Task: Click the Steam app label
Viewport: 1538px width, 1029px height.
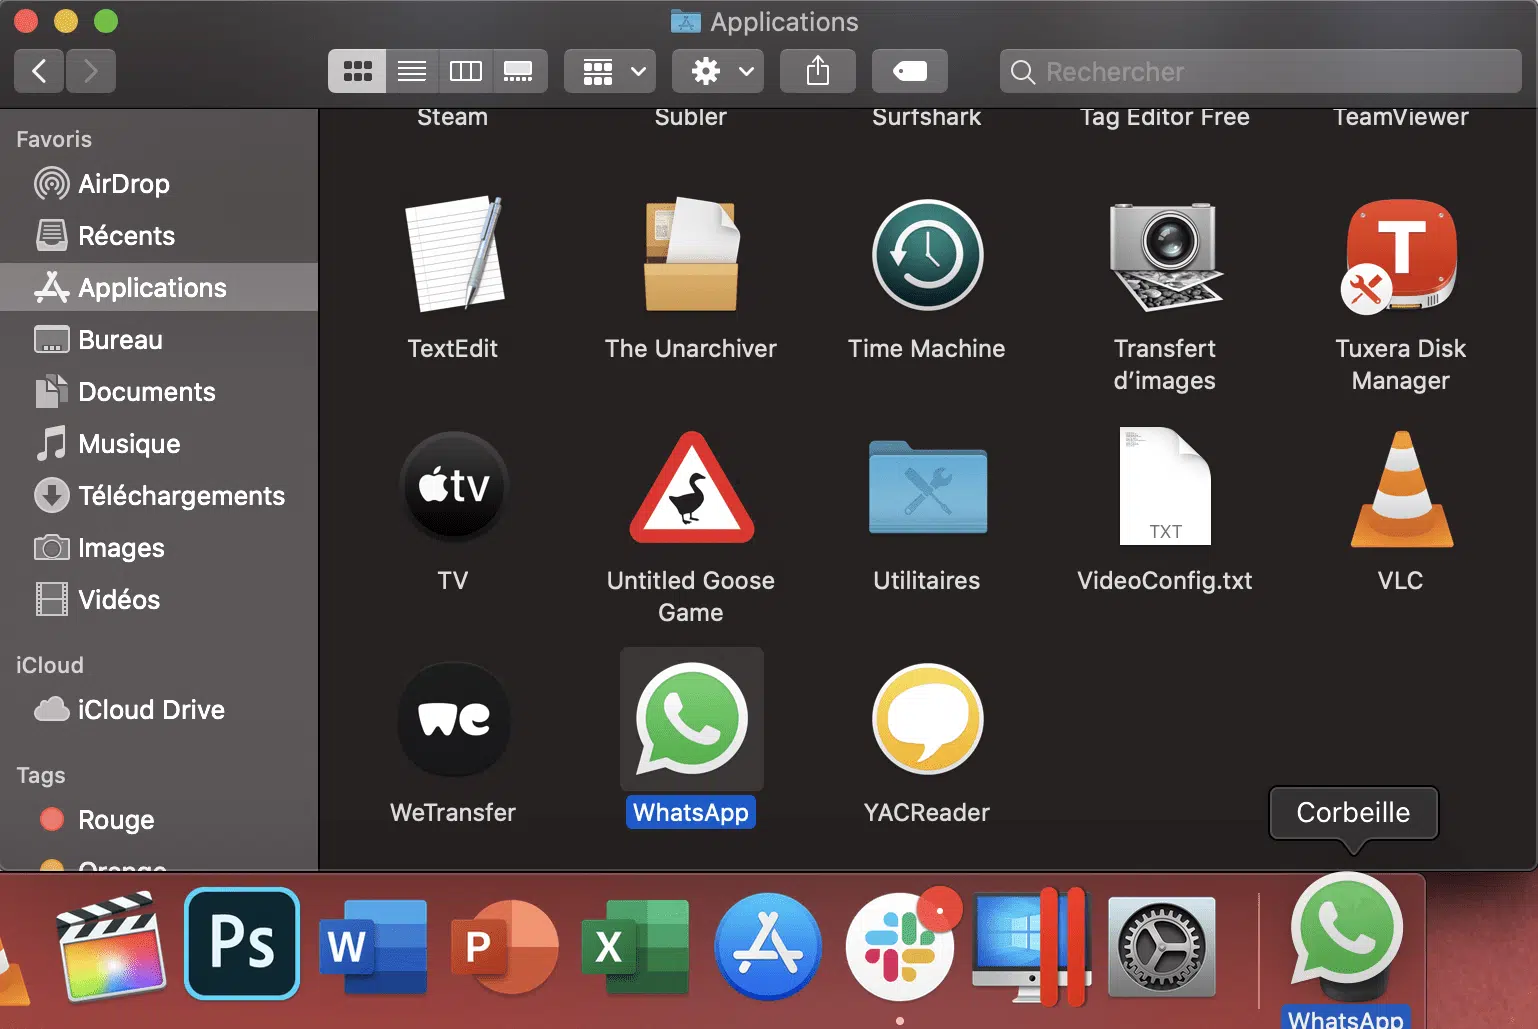Action: [453, 117]
